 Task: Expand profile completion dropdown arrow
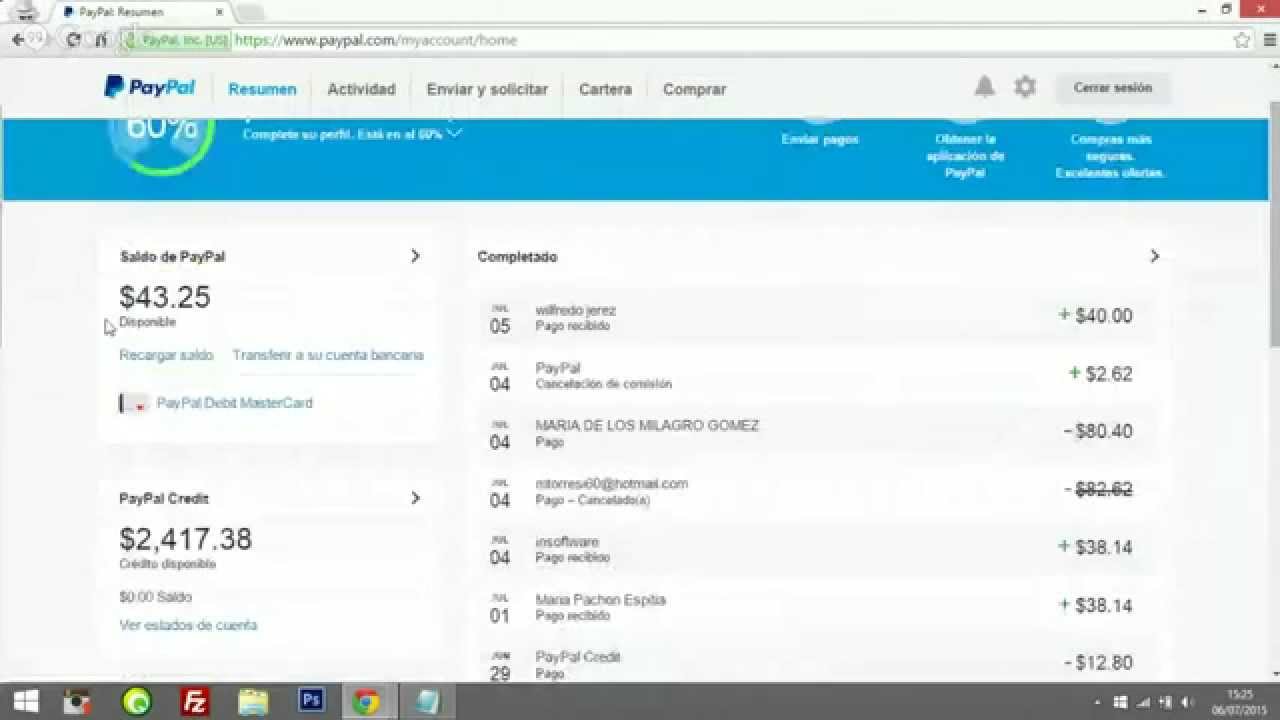click(x=454, y=133)
